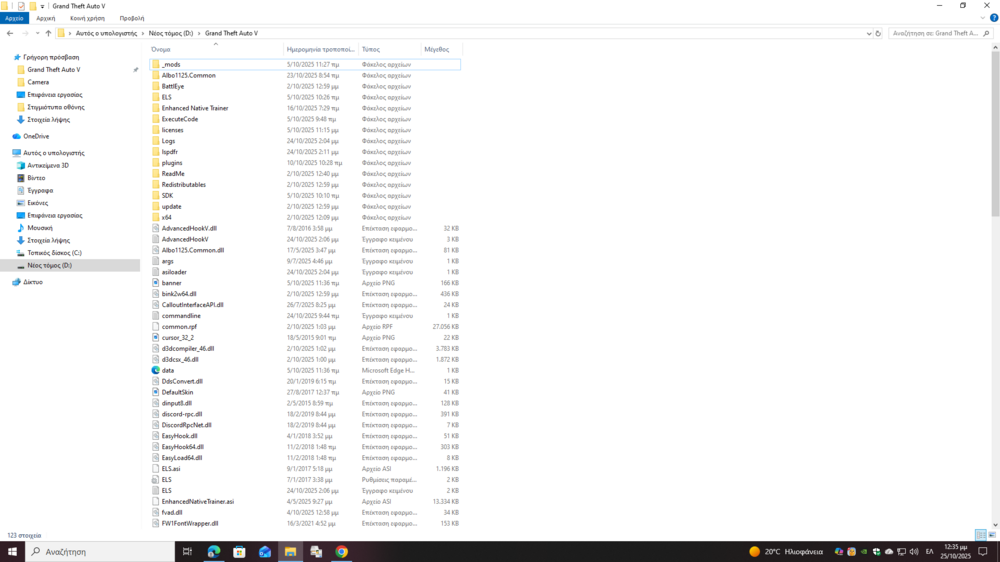
Task: Go up one folder level arrow
Action: coord(48,33)
